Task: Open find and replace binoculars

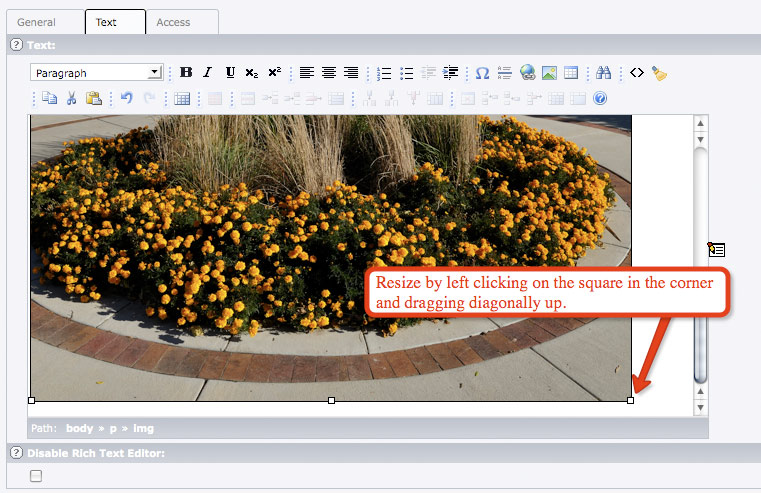Action: [x=603, y=73]
